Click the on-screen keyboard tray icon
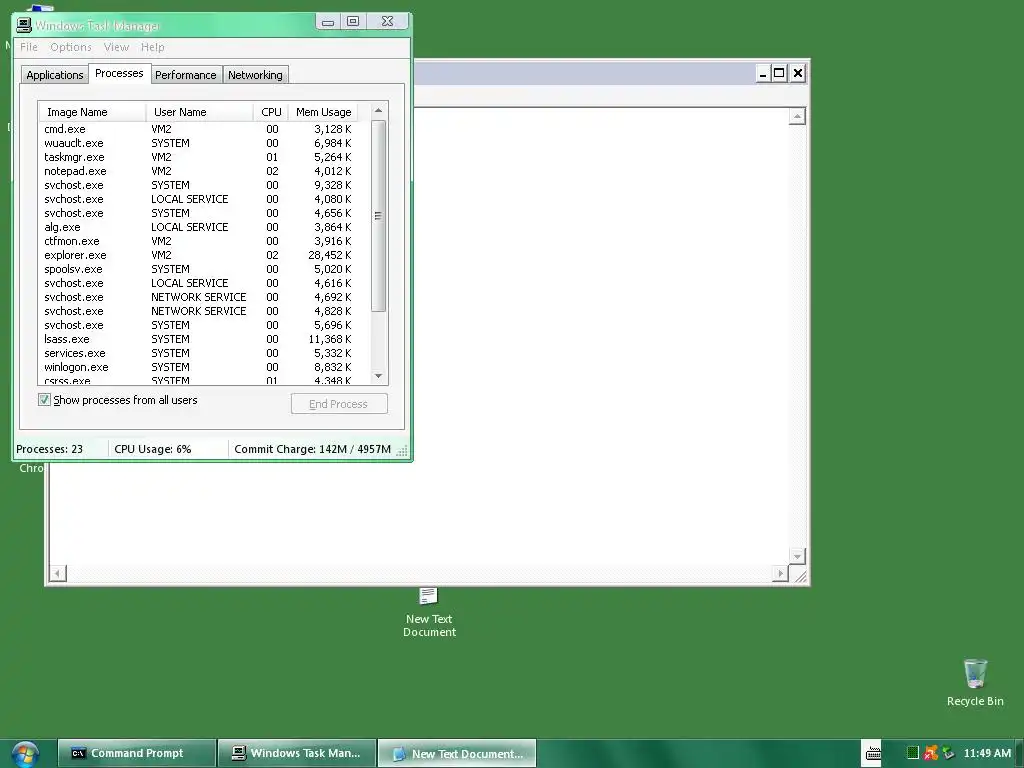Image resolution: width=1024 pixels, height=768 pixels. [873, 753]
